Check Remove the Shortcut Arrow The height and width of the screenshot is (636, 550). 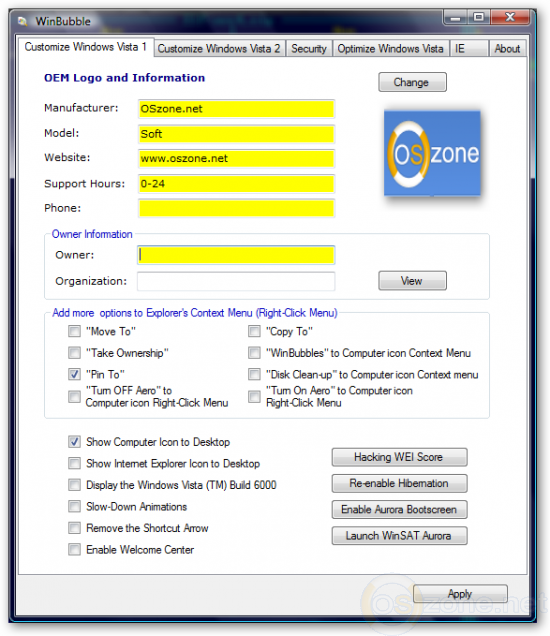click(x=74, y=528)
